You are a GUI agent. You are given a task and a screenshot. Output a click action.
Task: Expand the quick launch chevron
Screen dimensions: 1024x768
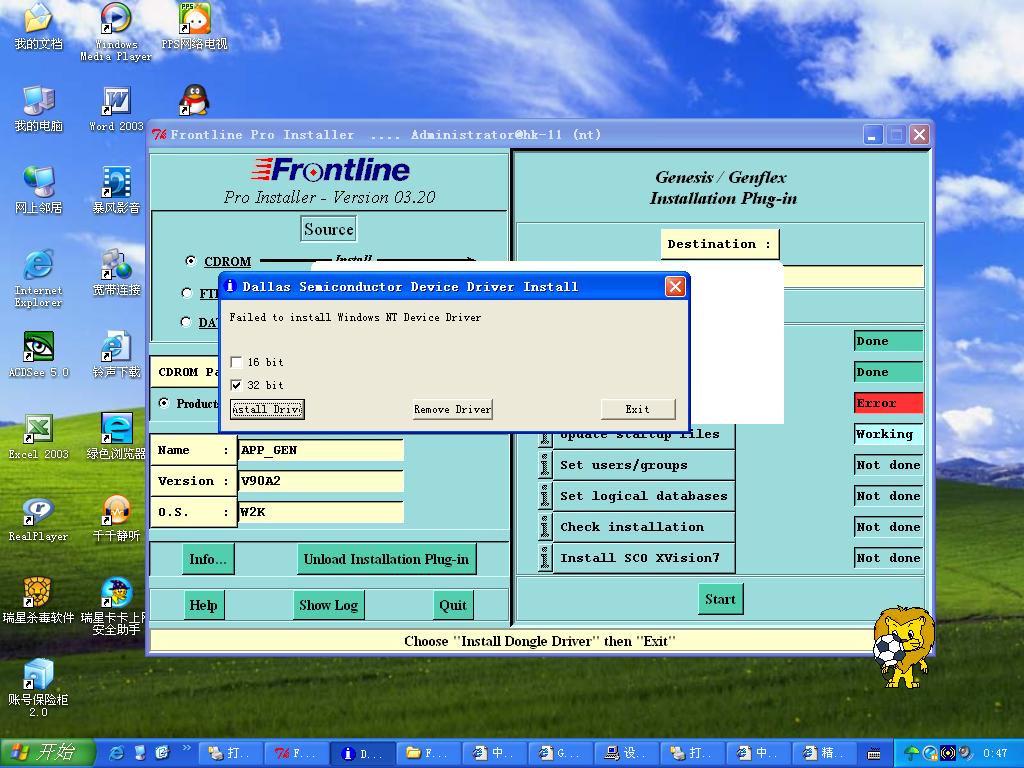coord(187,748)
